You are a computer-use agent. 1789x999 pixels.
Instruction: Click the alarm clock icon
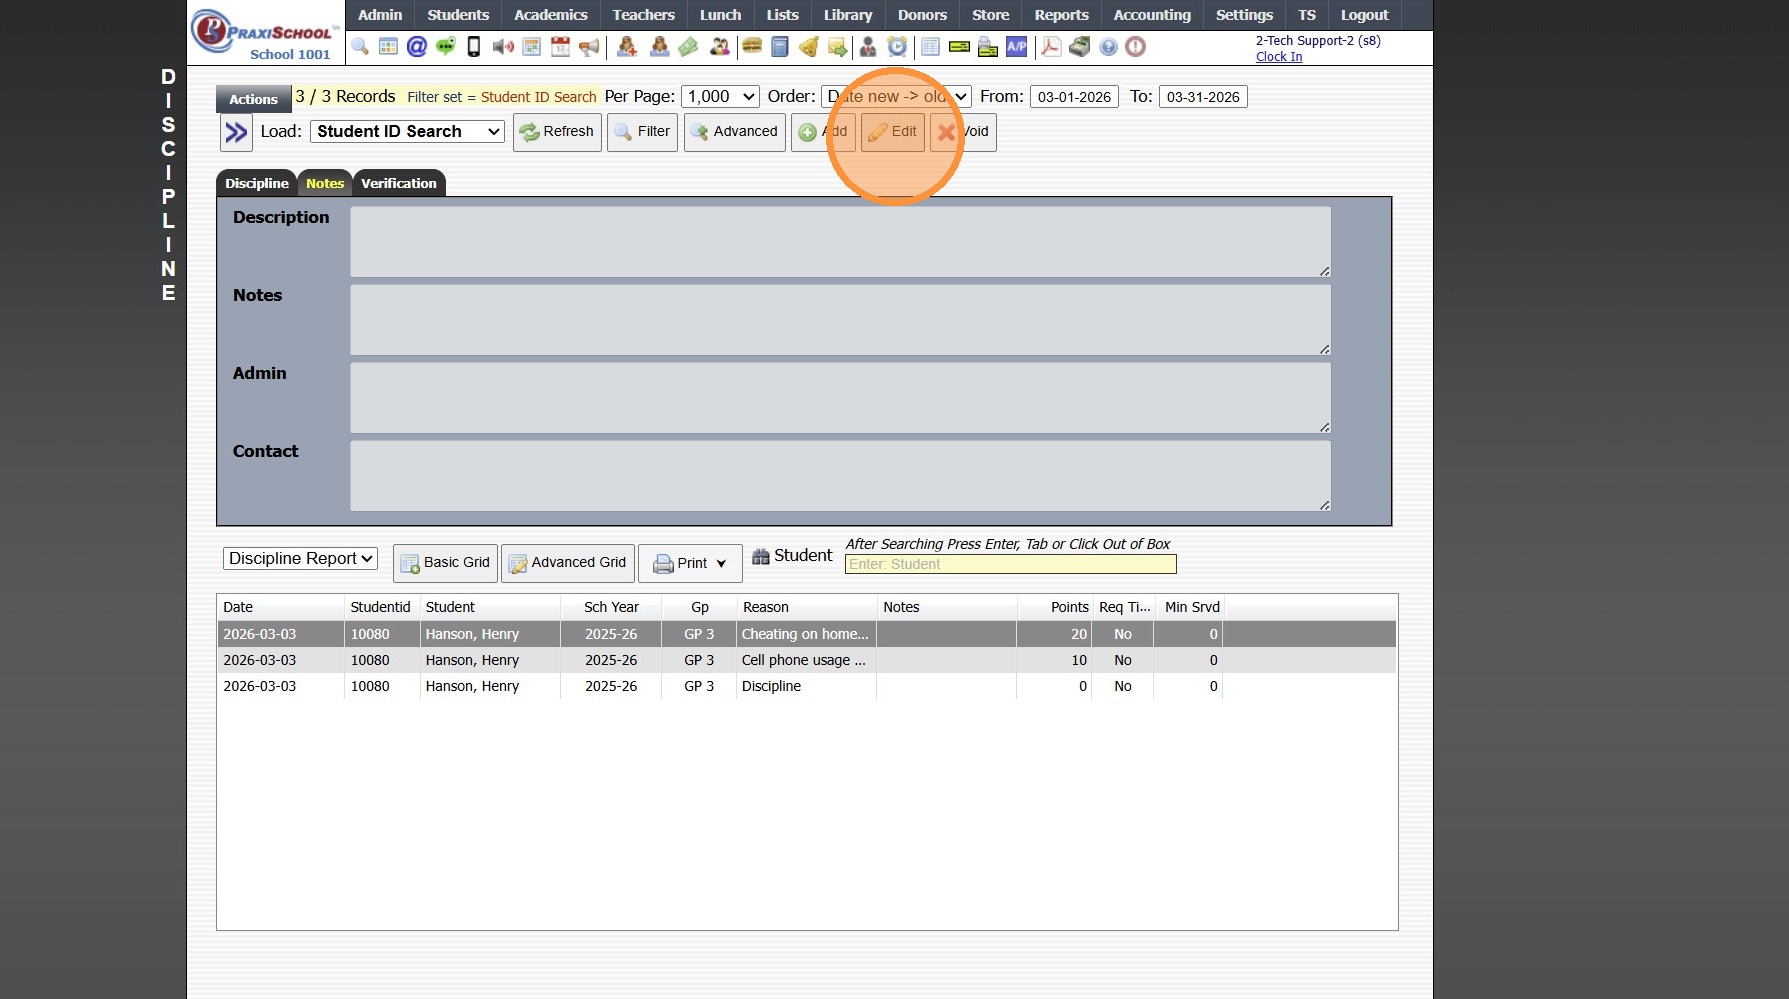[x=897, y=47]
